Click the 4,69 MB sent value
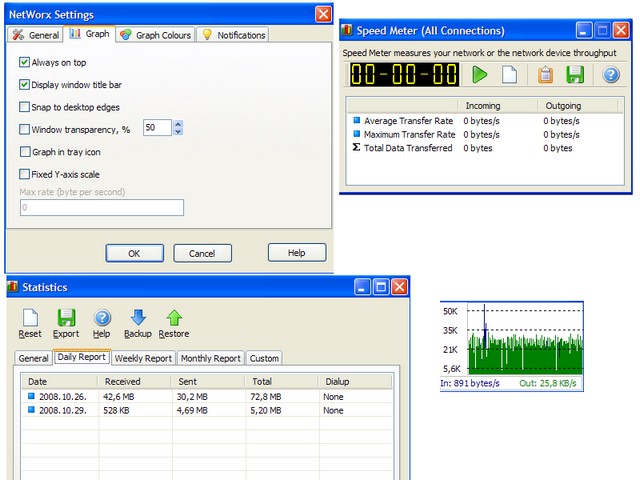The image size is (640, 480). coord(192,410)
